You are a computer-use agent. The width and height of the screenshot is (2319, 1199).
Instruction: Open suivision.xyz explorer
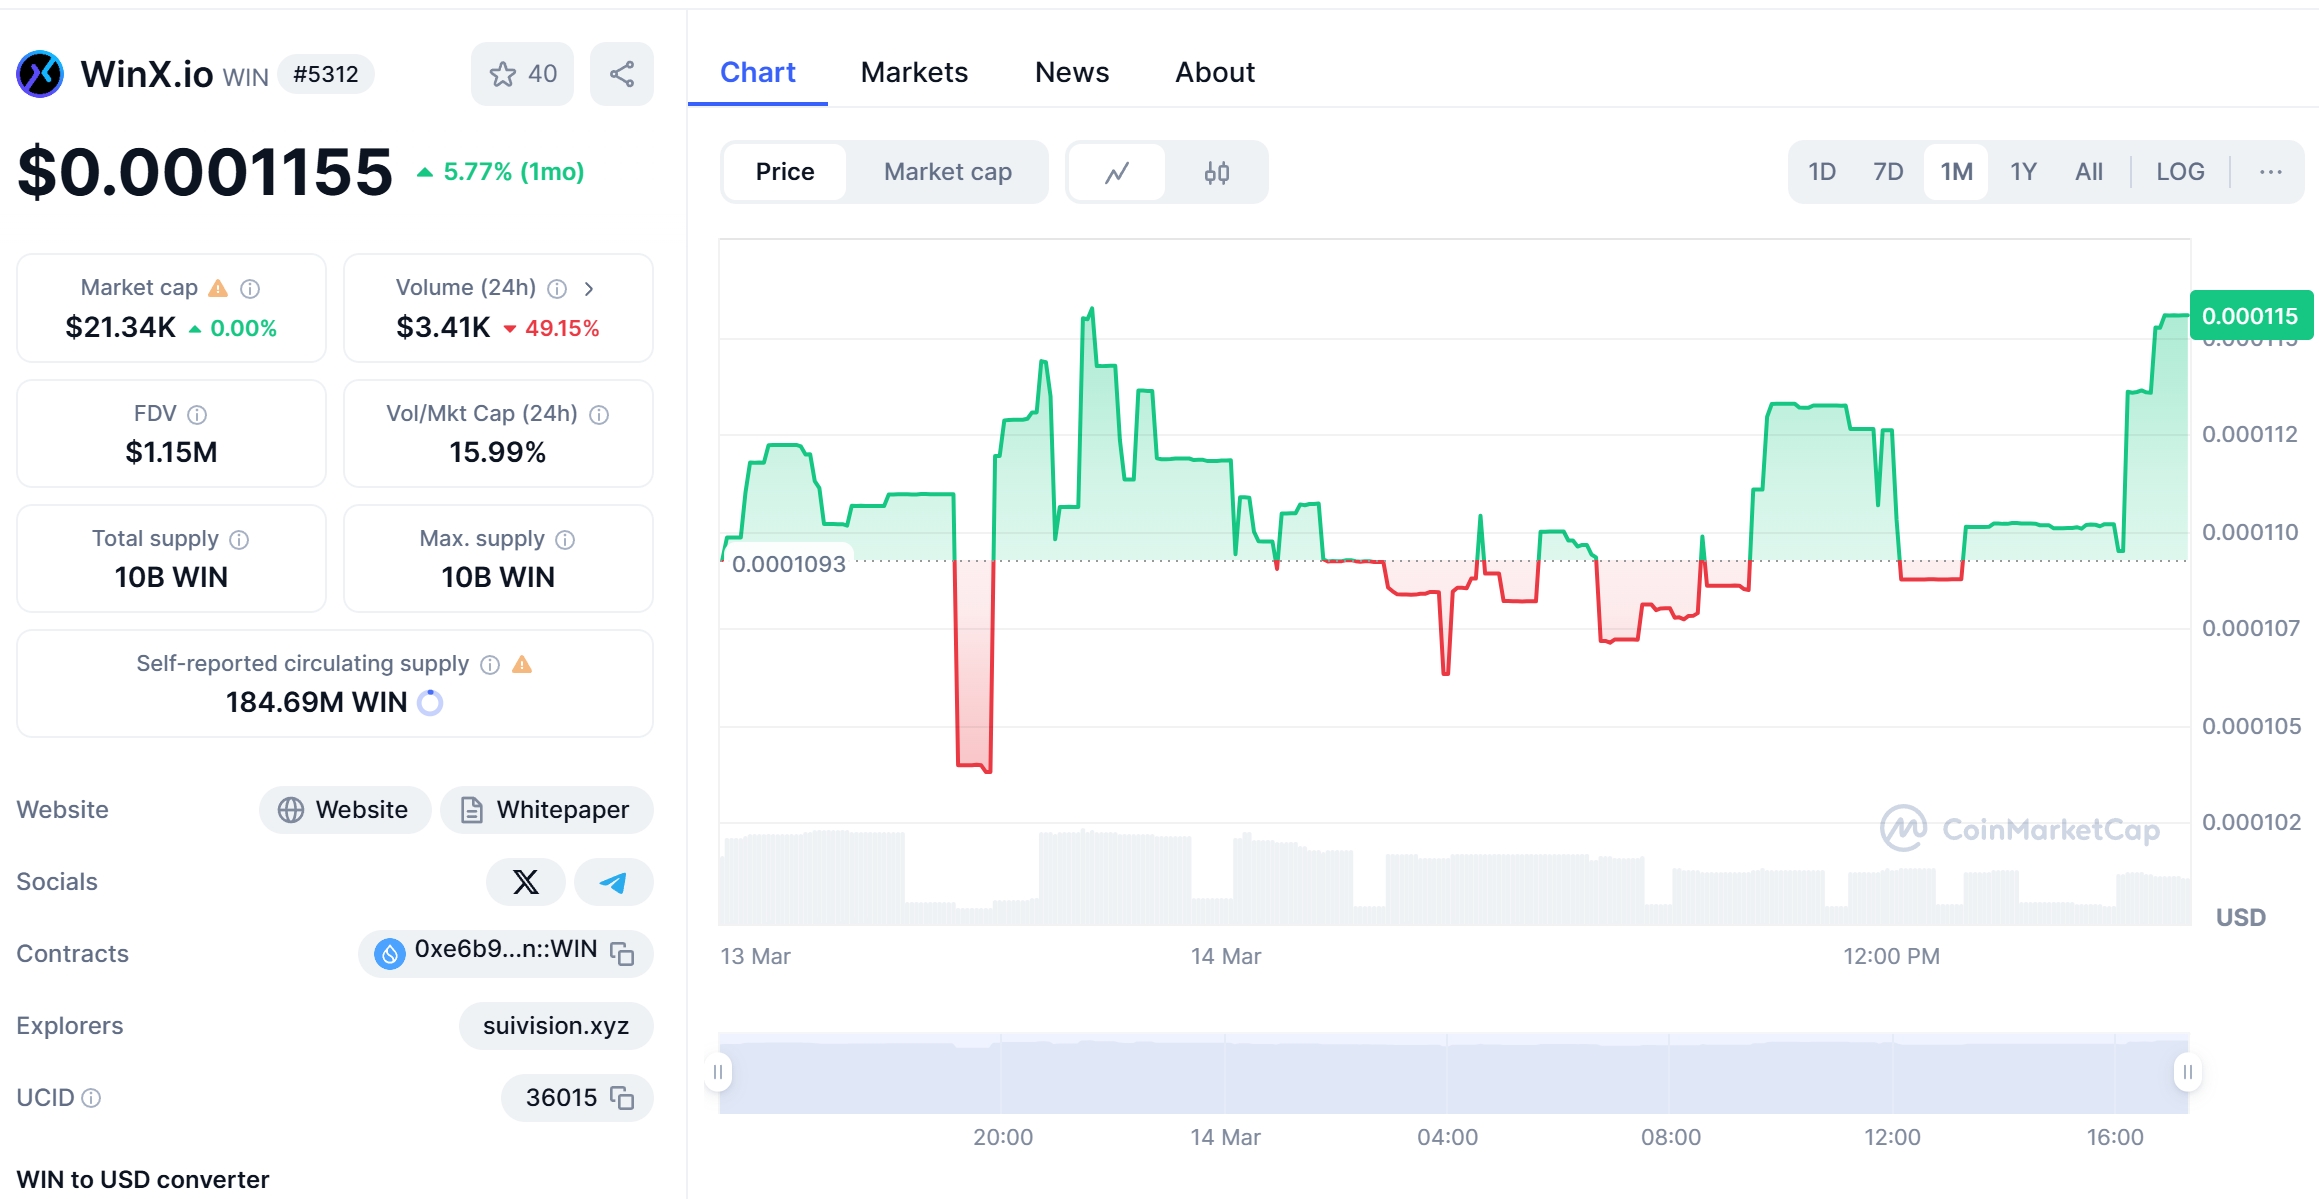click(x=556, y=1026)
